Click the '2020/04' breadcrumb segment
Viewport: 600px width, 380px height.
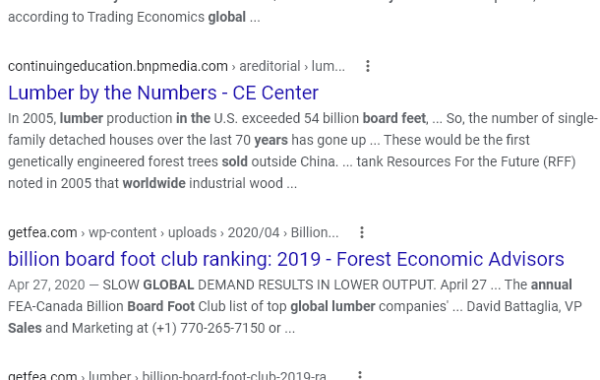coord(254,232)
